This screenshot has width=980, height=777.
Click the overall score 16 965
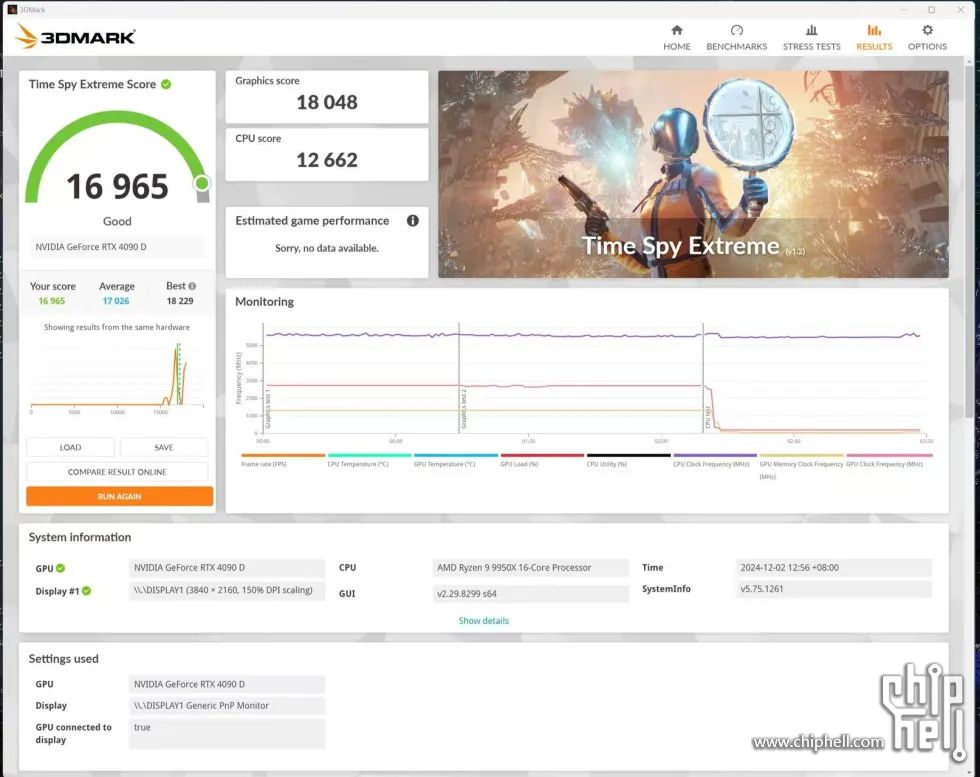coord(118,186)
